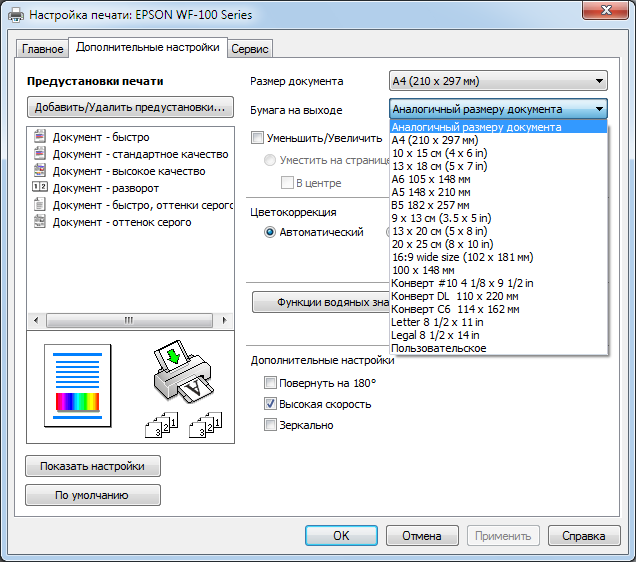Screen dimensions: 636x562
Task: Open the 'Размер документа' dropdown
Action: [498, 81]
